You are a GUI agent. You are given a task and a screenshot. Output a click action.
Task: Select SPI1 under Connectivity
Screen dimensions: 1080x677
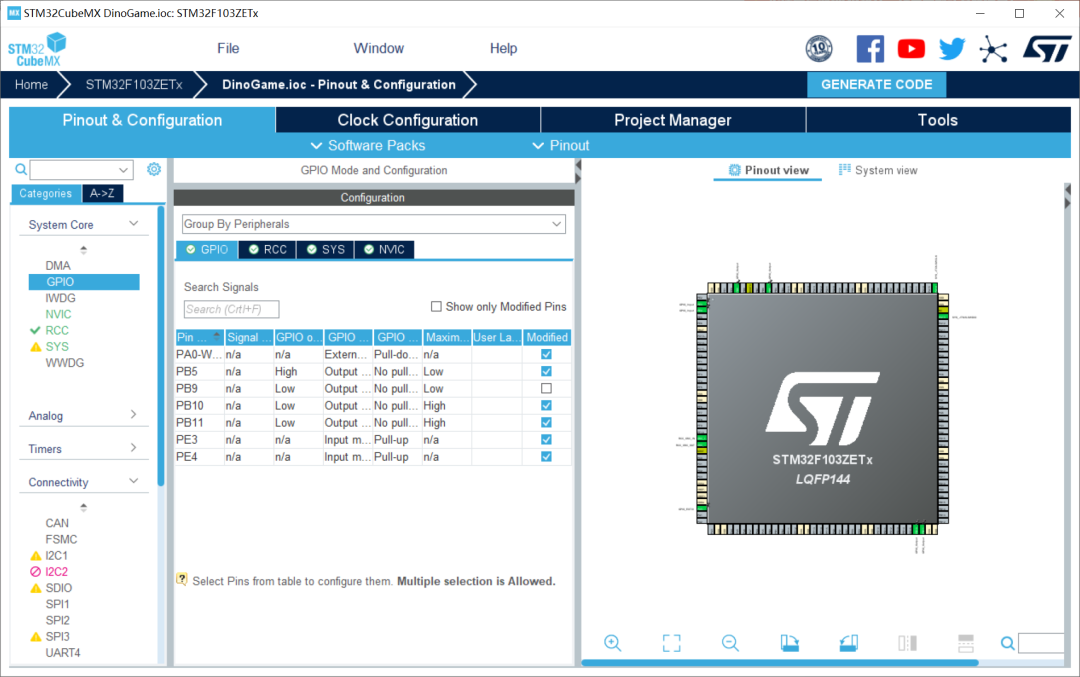click(57, 604)
